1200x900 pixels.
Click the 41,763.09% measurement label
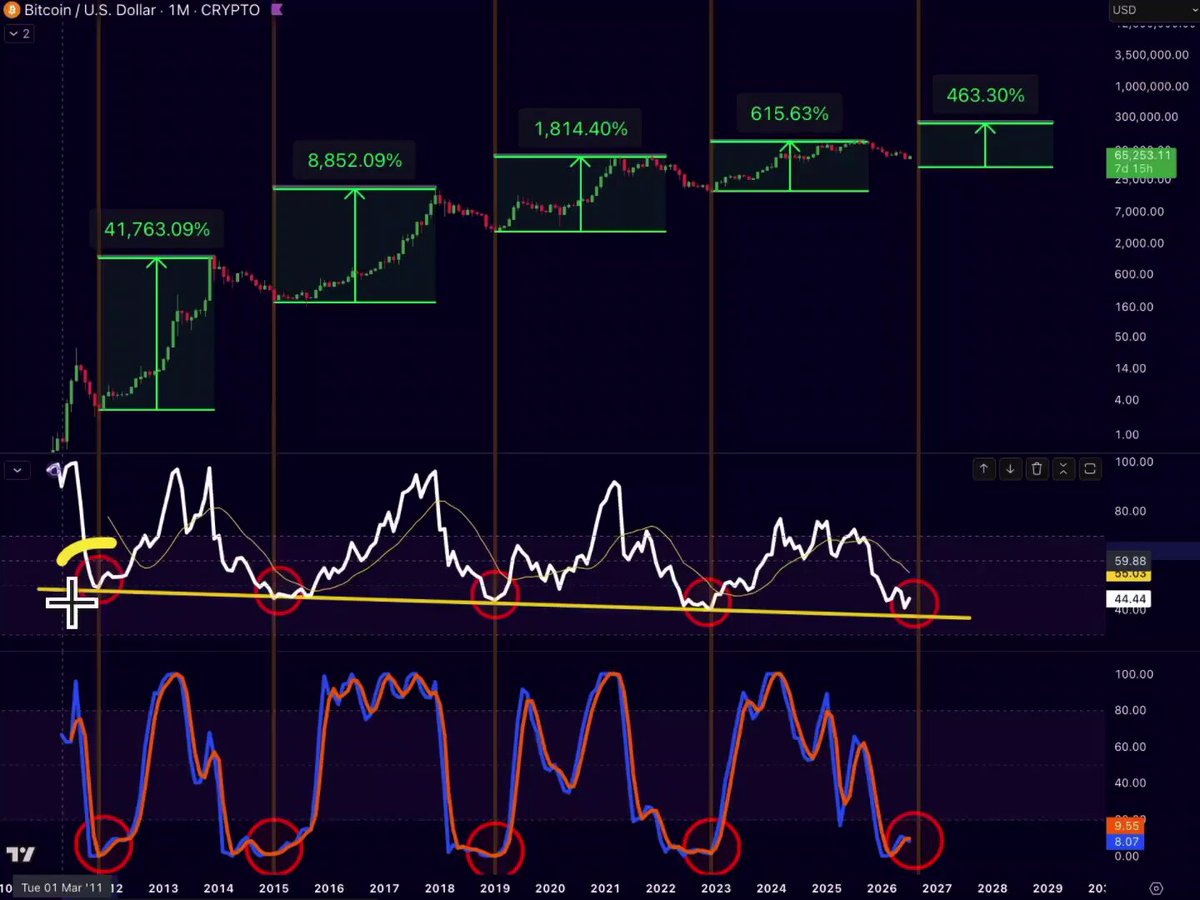pos(157,229)
